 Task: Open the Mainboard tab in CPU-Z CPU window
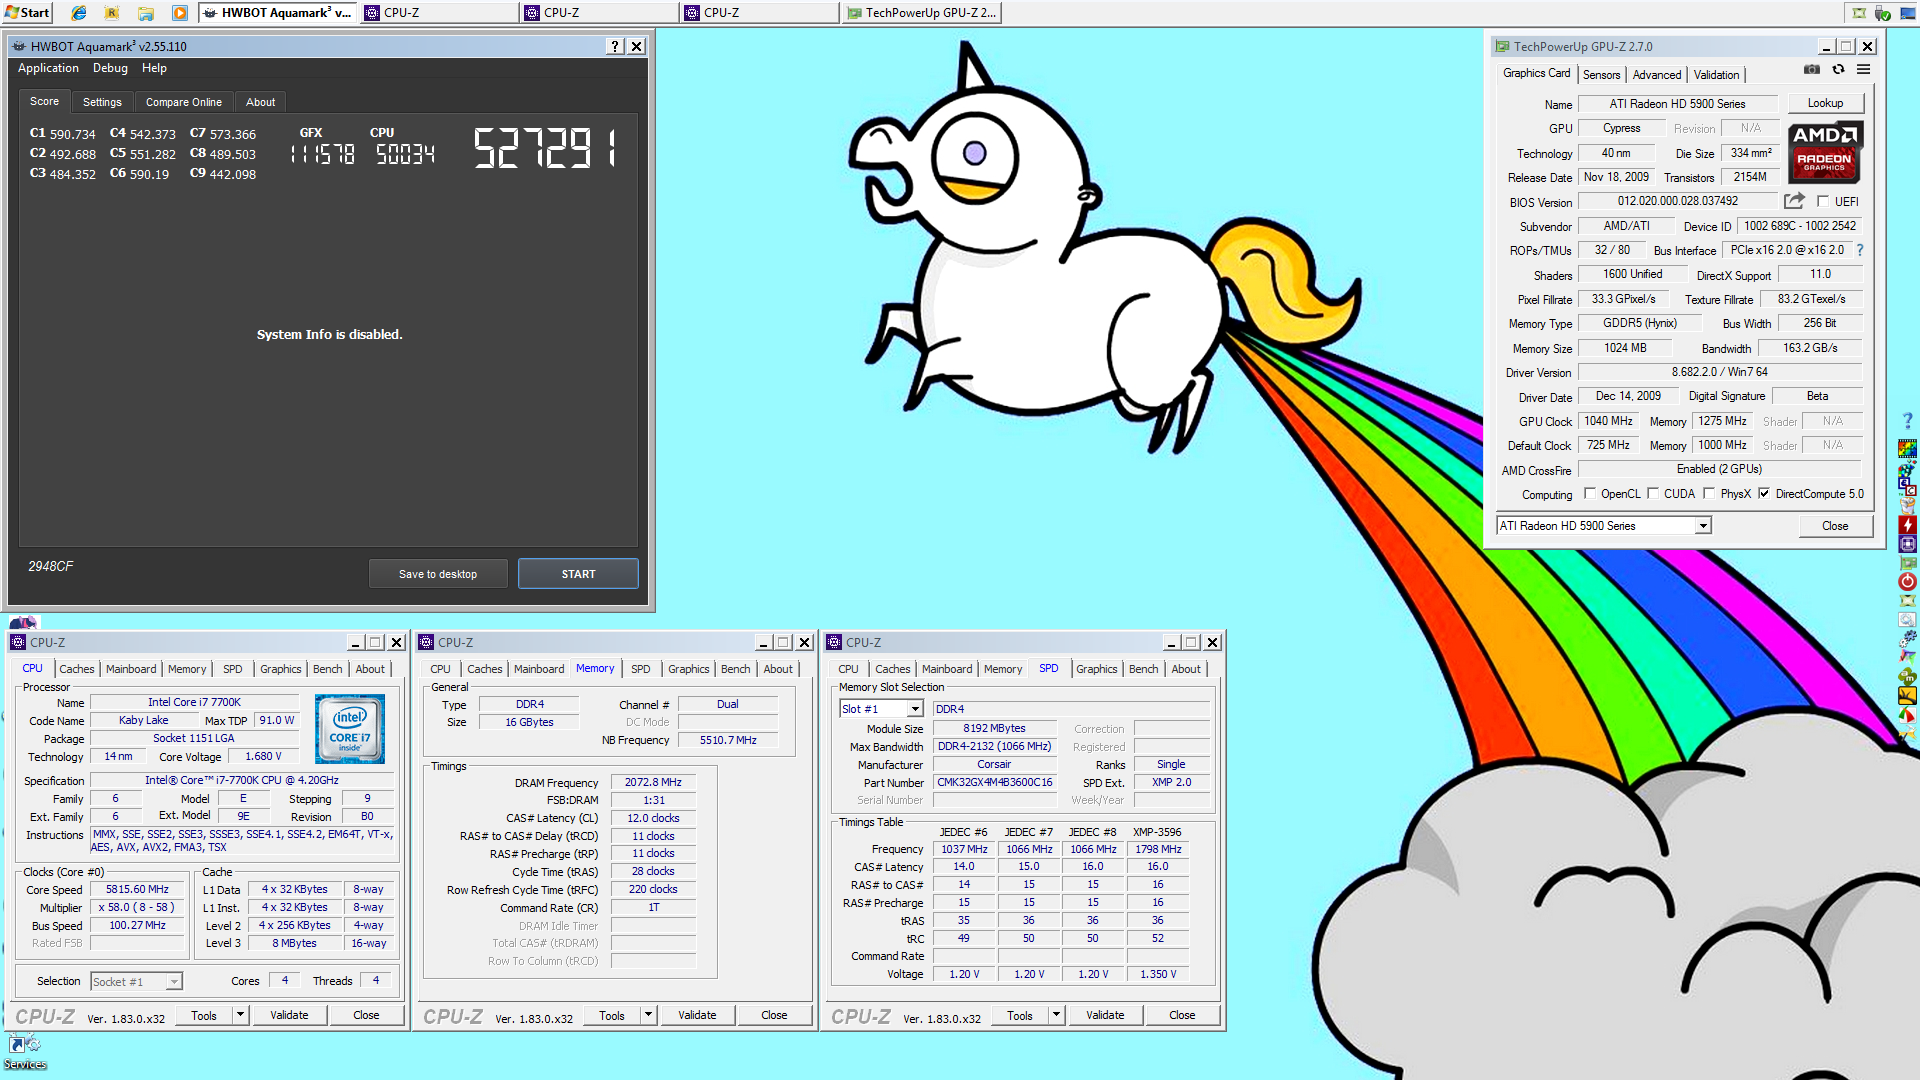tap(131, 669)
